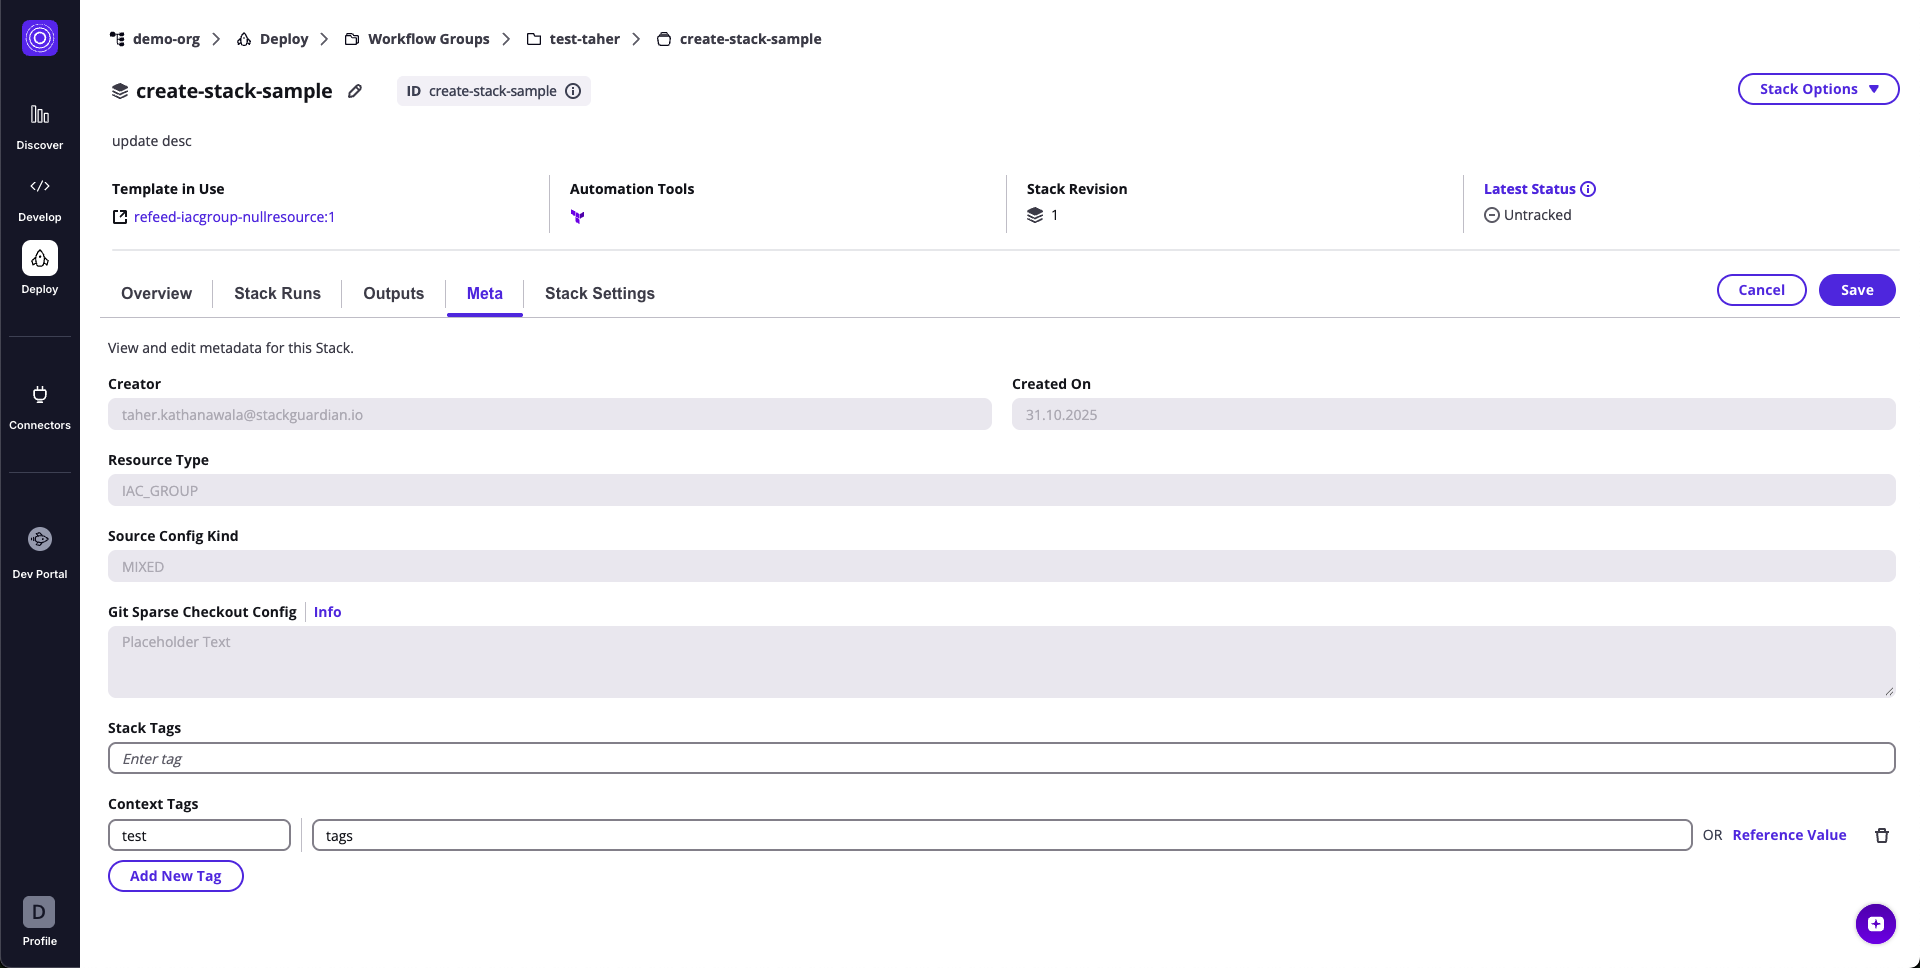Delete the context tag using the trash icon

click(x=1882, y=835)
